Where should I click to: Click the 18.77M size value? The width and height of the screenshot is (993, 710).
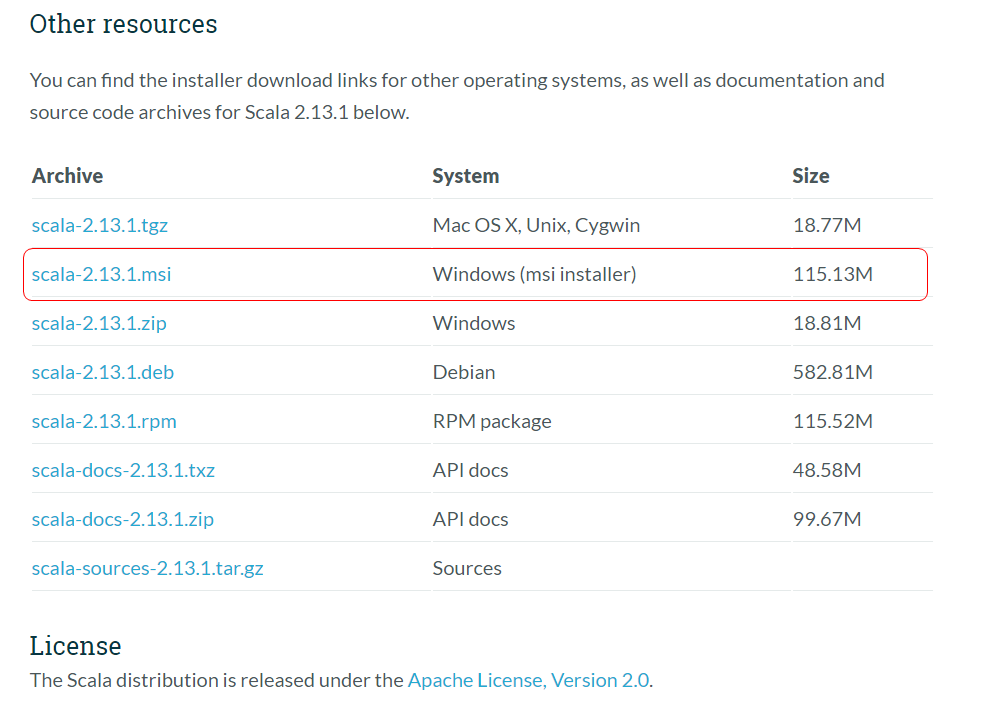[827, 225]
